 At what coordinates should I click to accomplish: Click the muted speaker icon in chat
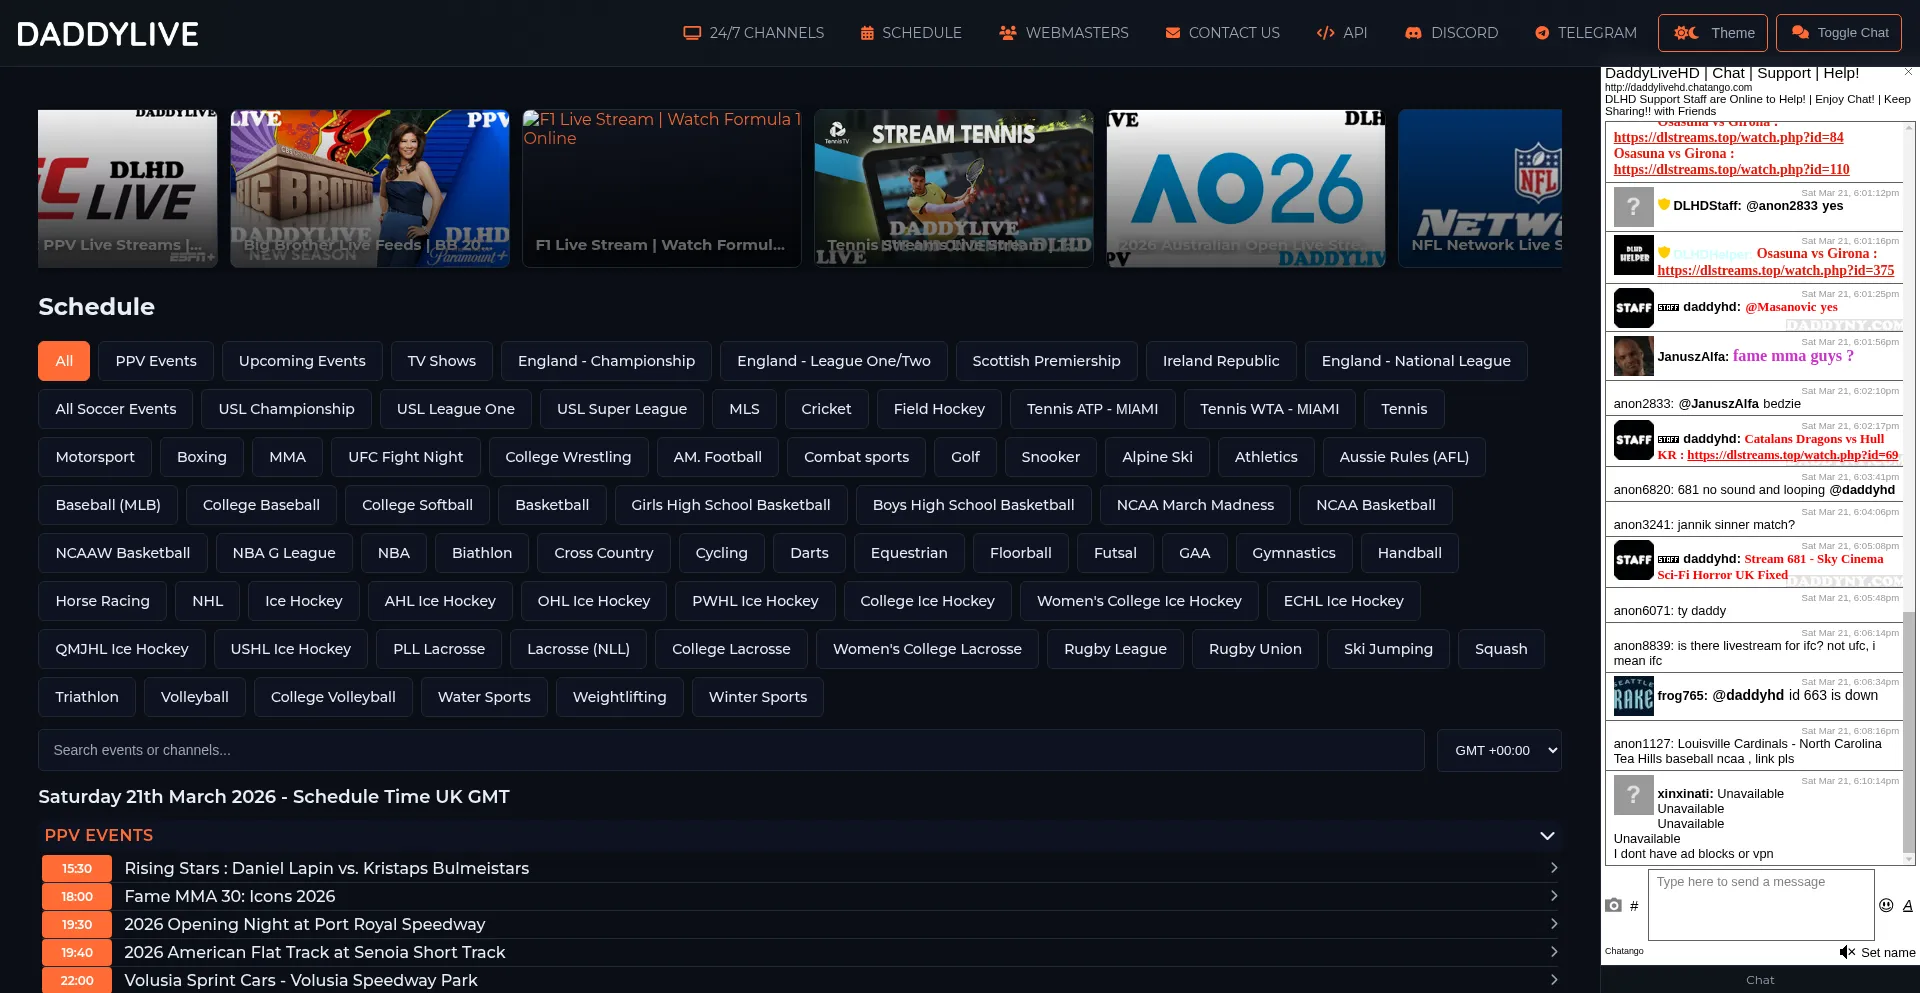(1847, 952)
